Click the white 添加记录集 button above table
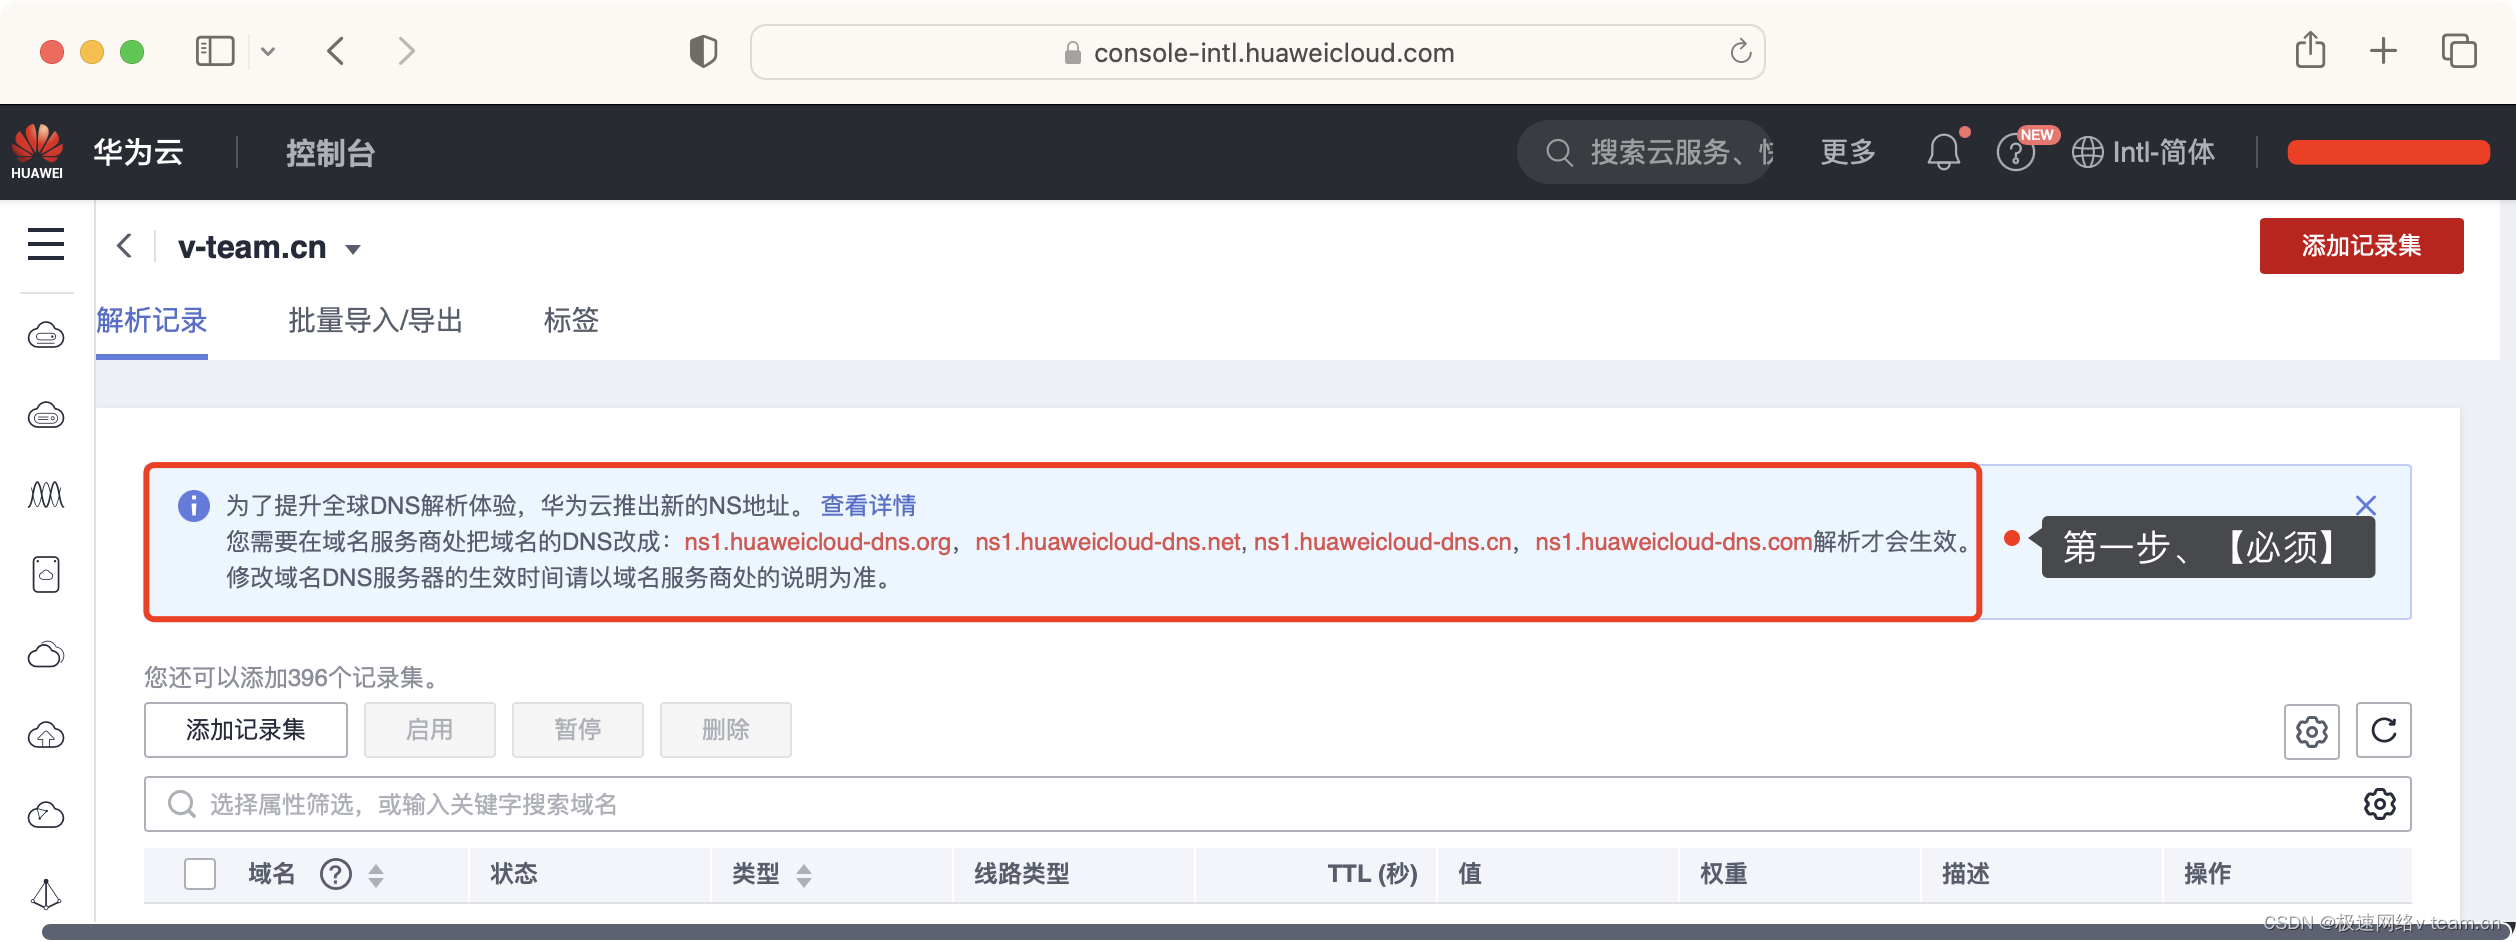Image resolution: width=2516 pixels, height=942 pixels. click(246, 730)
